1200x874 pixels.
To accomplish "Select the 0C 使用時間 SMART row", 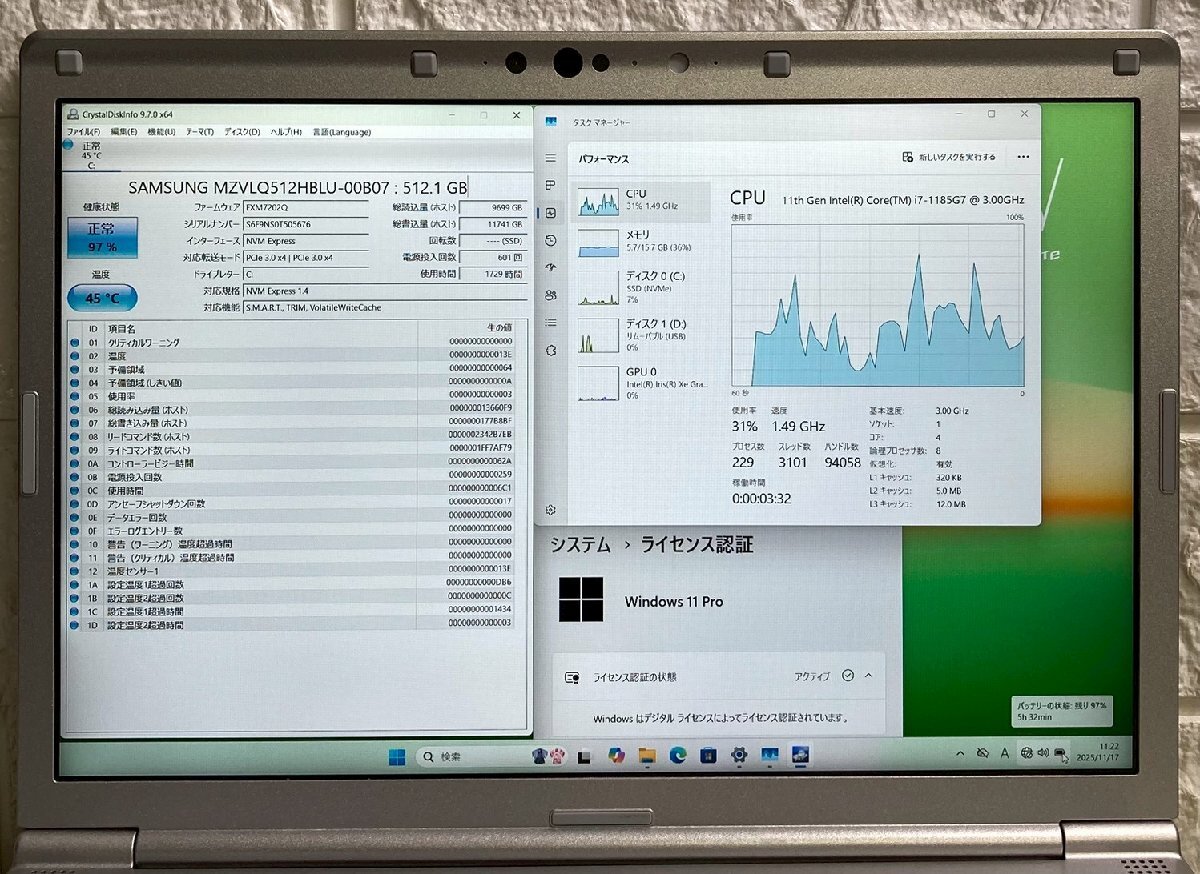I will (297, 490).
